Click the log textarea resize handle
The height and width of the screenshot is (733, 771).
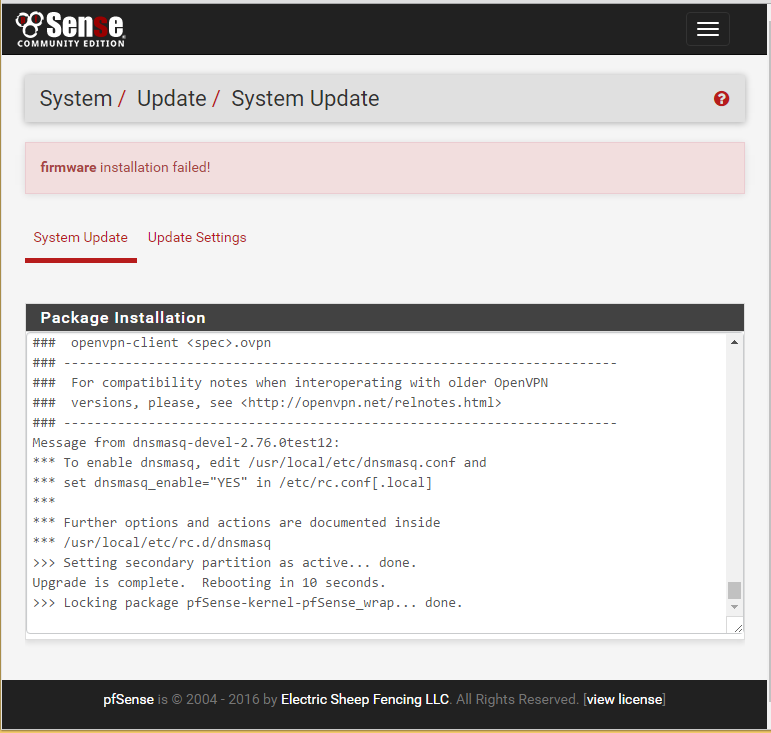pos(737,626)
